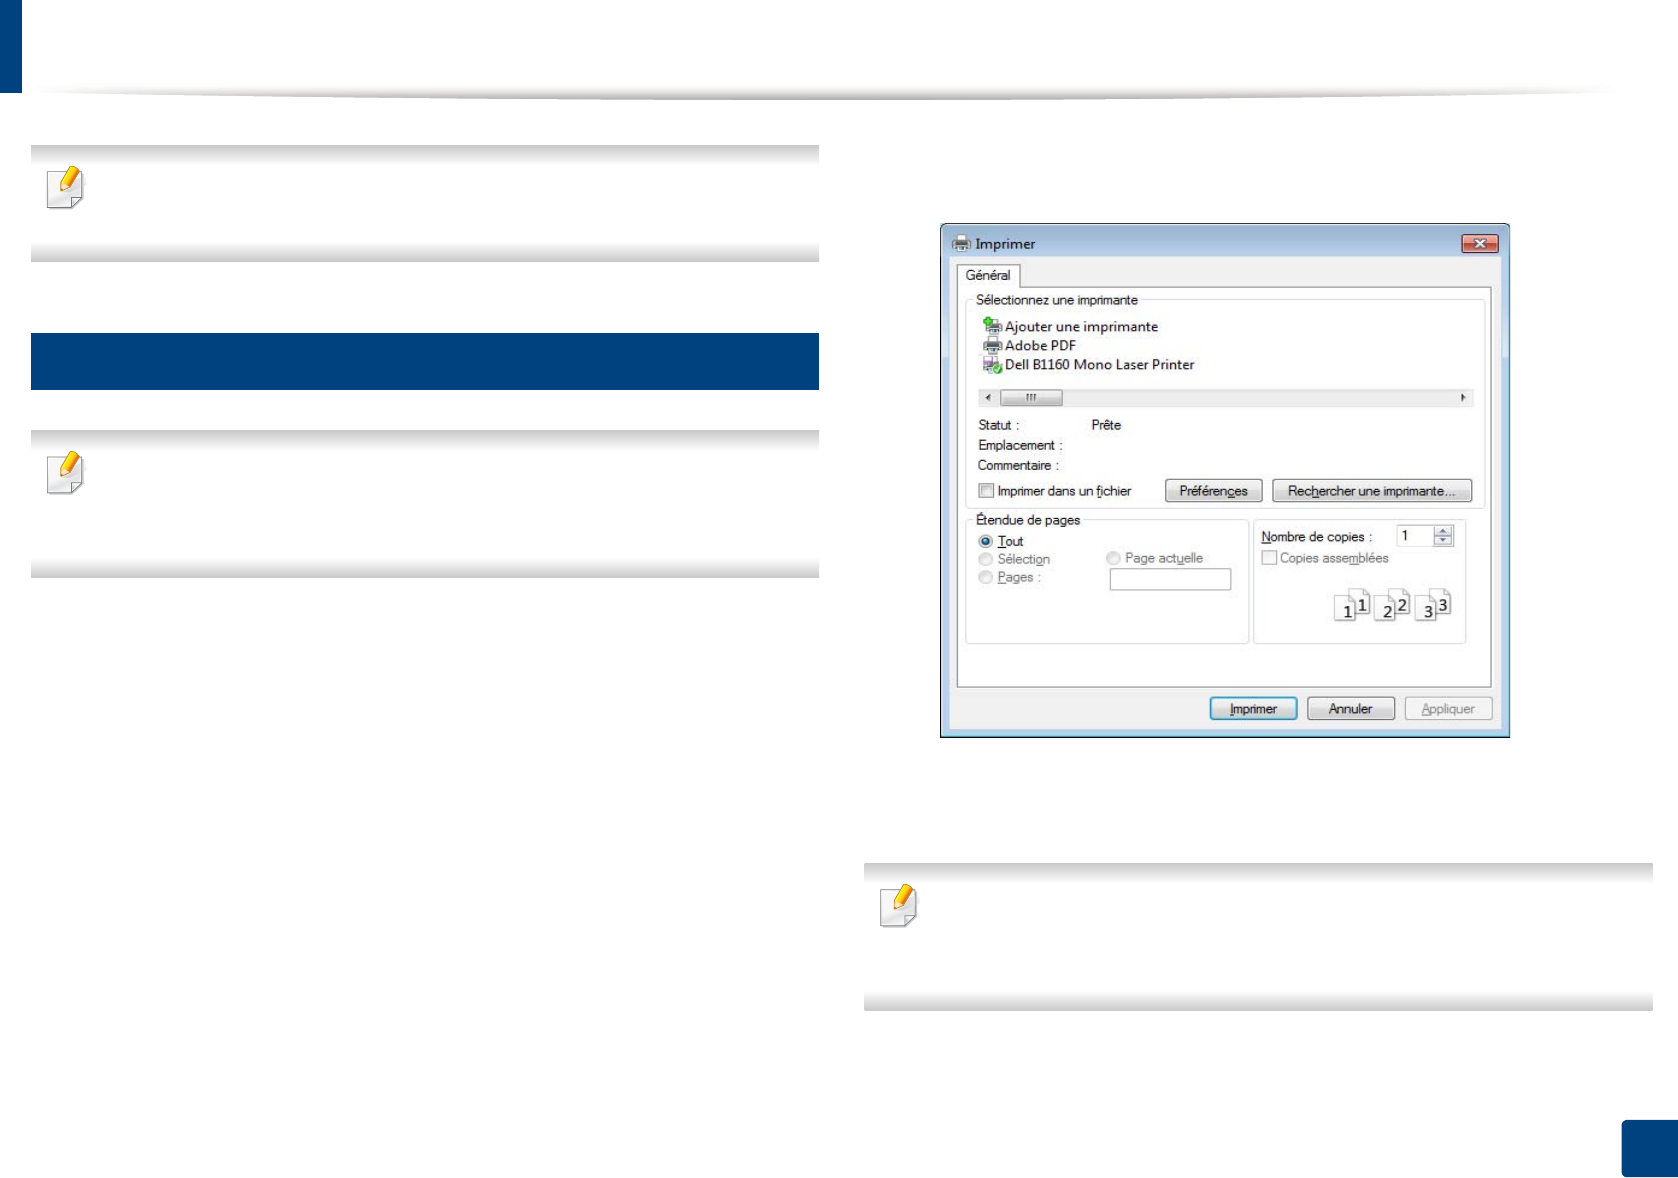Click the Emplacement label

point(1020,445)
